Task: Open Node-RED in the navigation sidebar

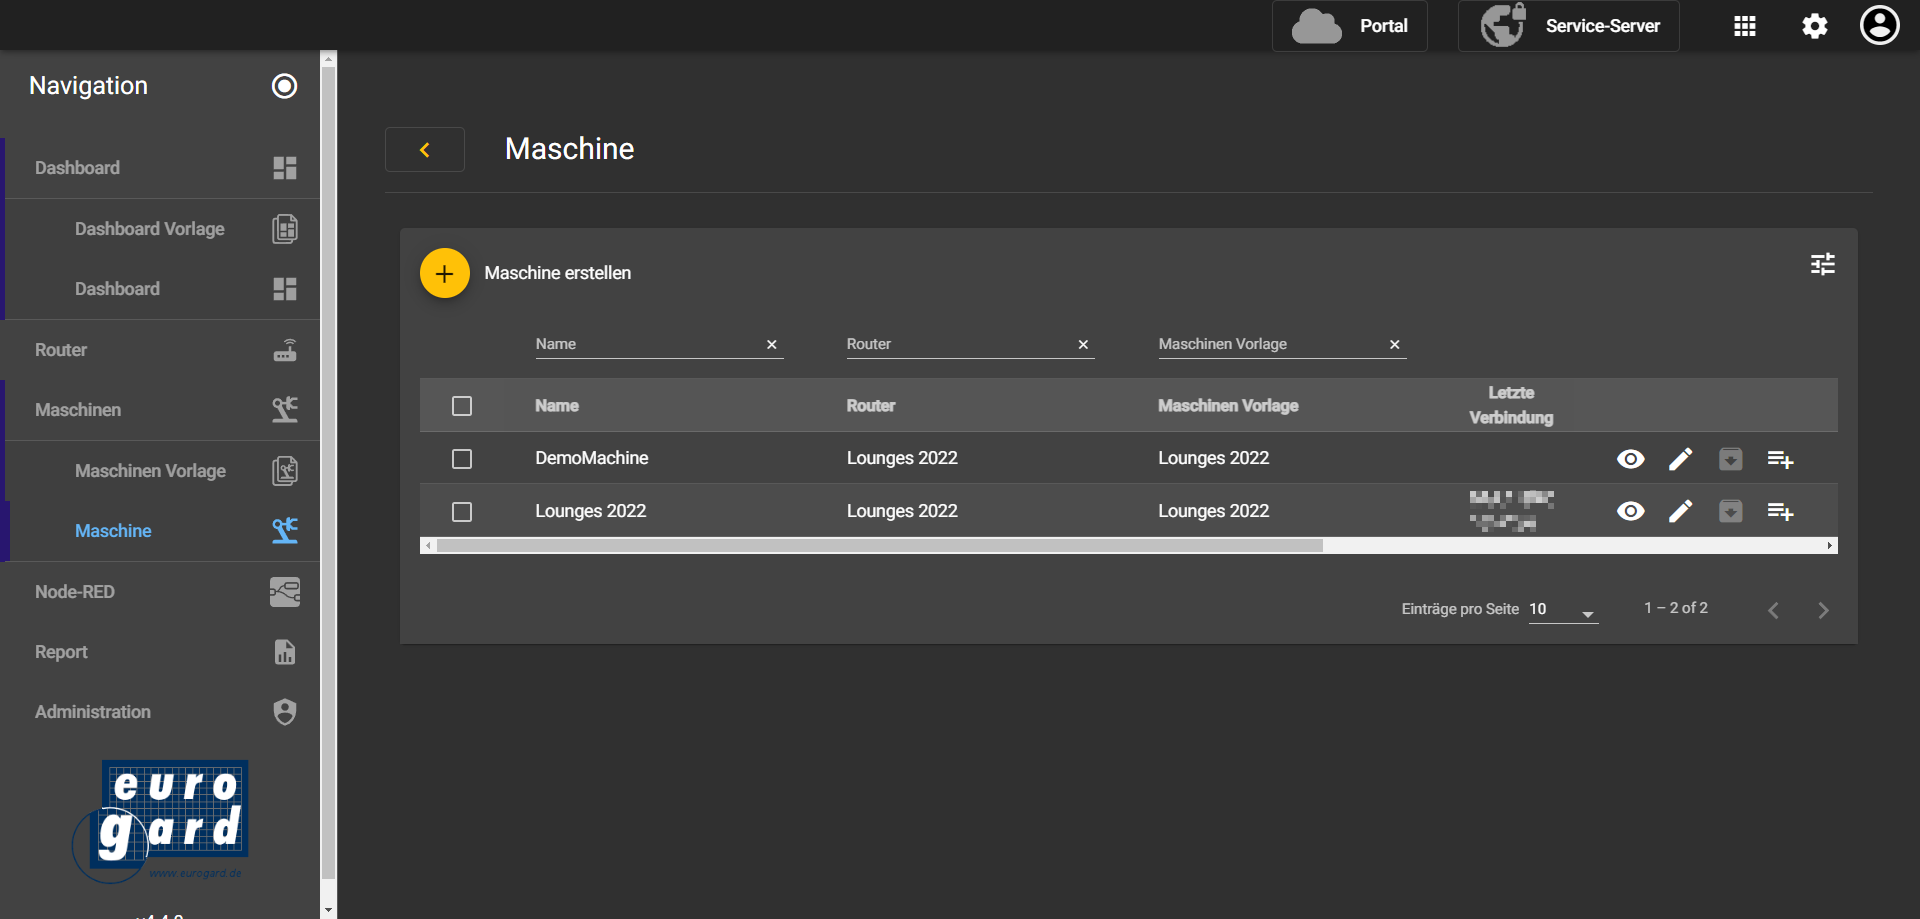Action: 75,592
